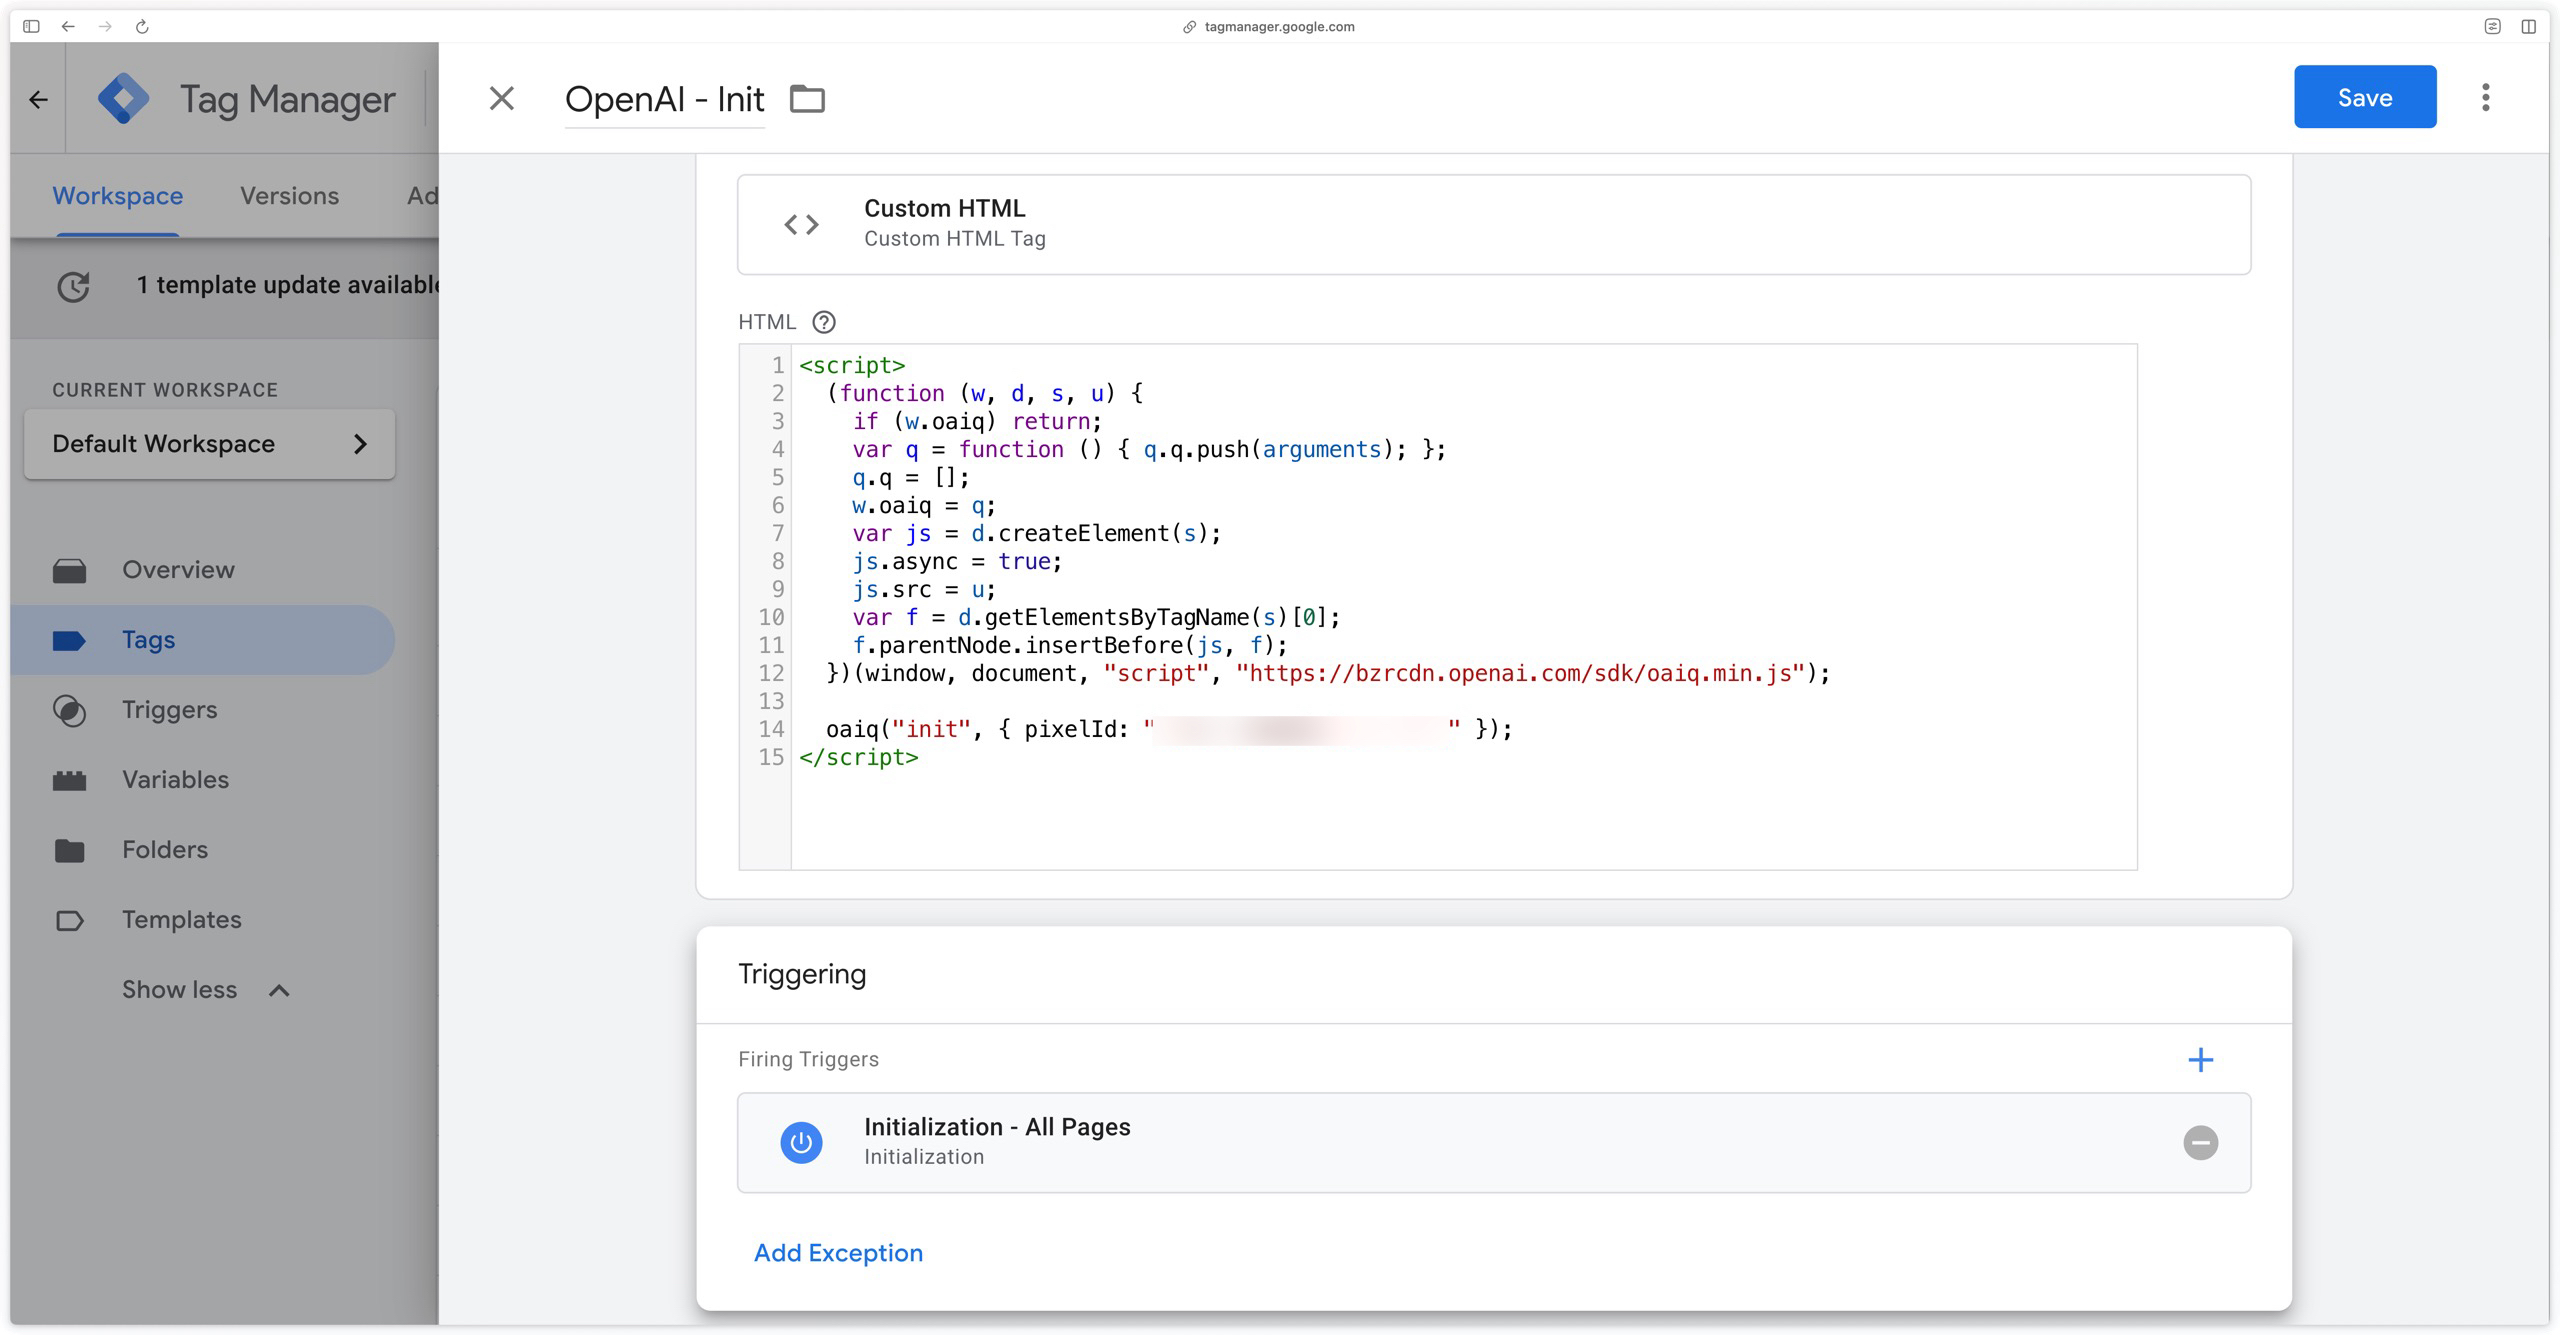Switch to the Versions tab
The width and height of the screenshot is (2560, 1335).
point(289,196)
